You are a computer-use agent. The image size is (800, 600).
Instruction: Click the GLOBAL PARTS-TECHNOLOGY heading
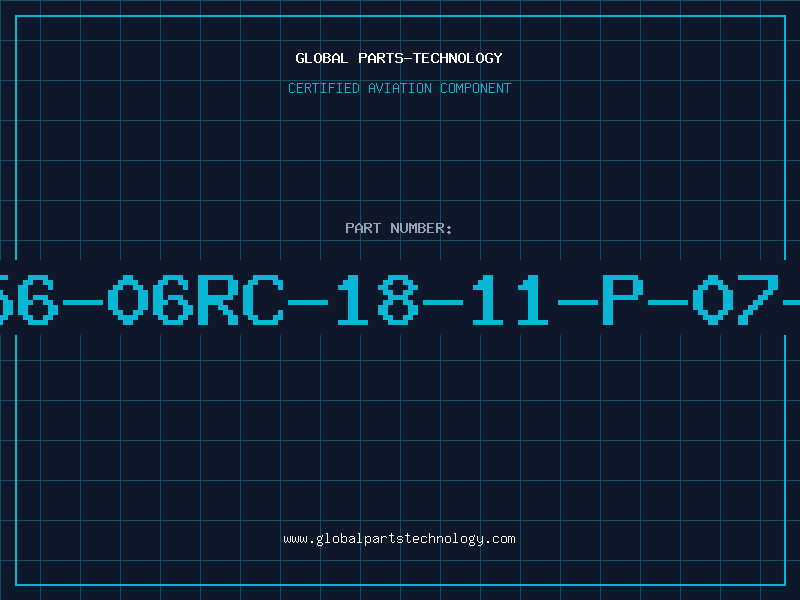(x=399, y=58)
